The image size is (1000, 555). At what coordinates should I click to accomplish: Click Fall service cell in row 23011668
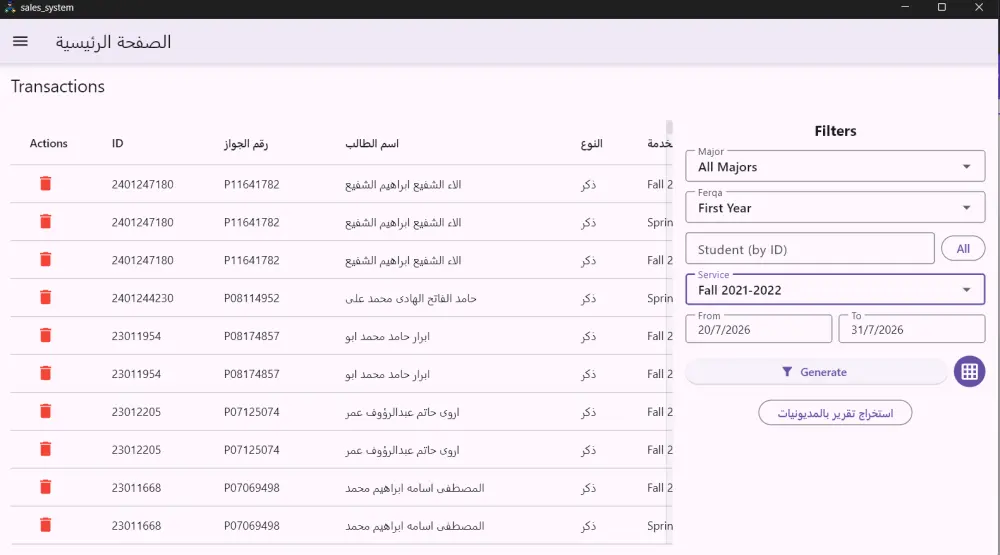(x=659, y=487)
